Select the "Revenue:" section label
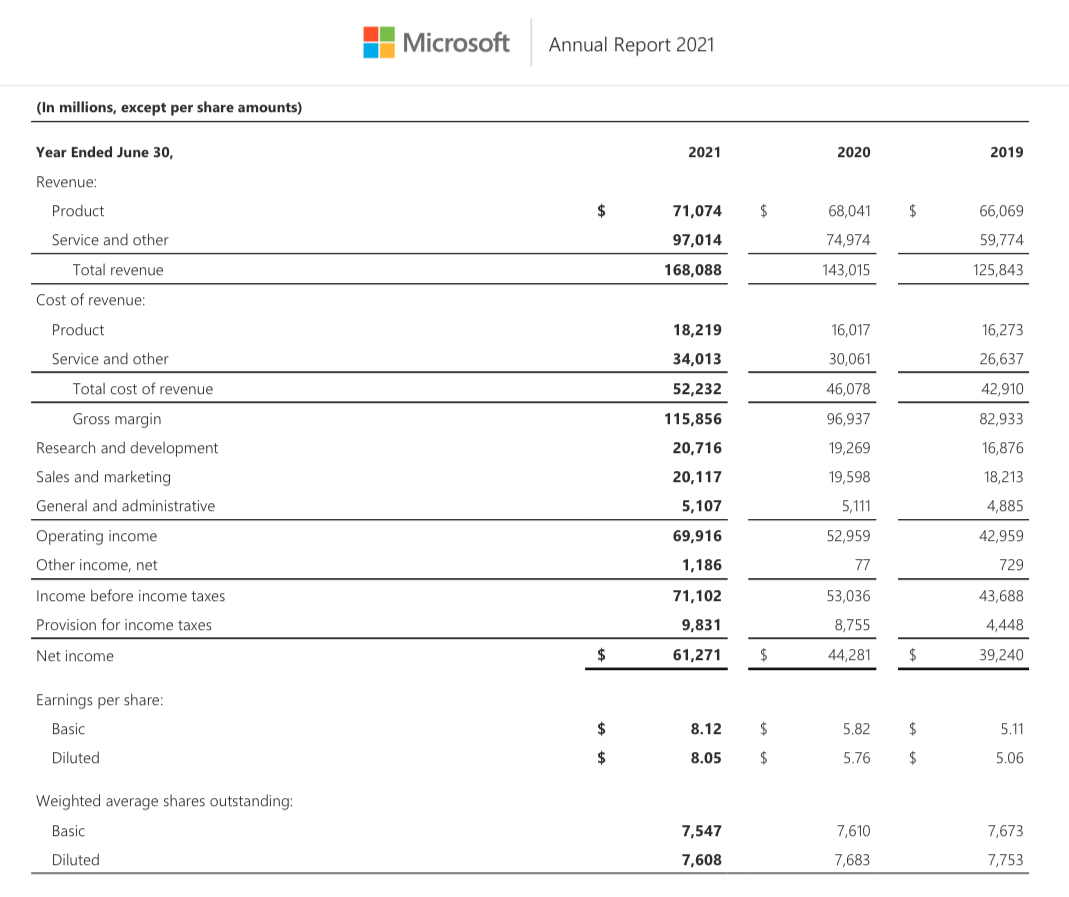This screenshot has width=1069, height=897. 67,182
